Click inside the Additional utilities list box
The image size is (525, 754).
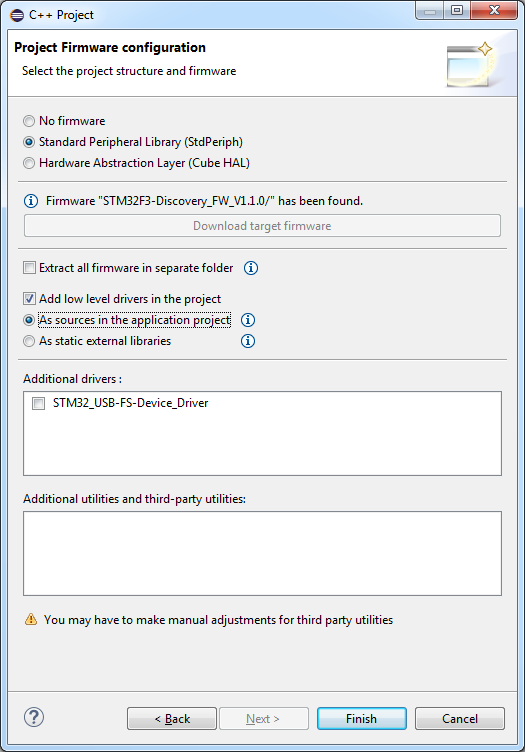(262, 553)
